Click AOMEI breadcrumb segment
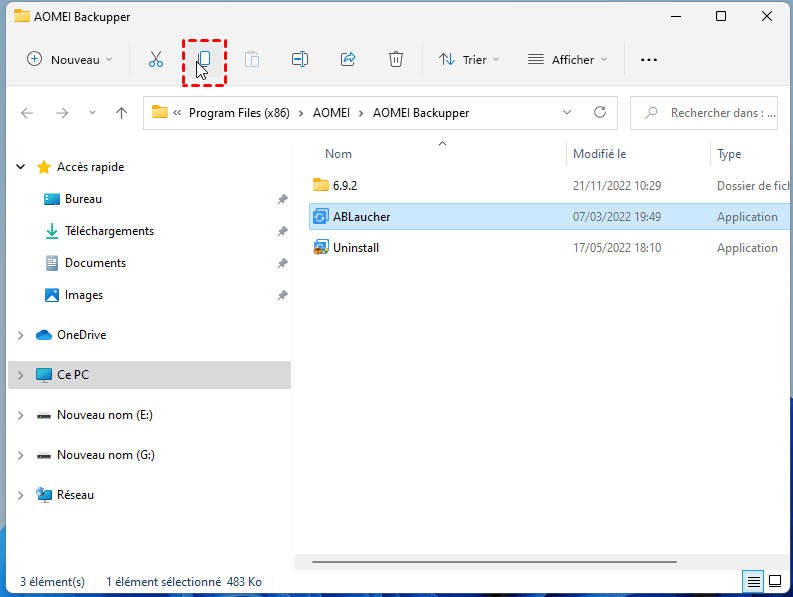Image resolution: width=793 pixels, height=597 pixels. click(x=331, y=113)
